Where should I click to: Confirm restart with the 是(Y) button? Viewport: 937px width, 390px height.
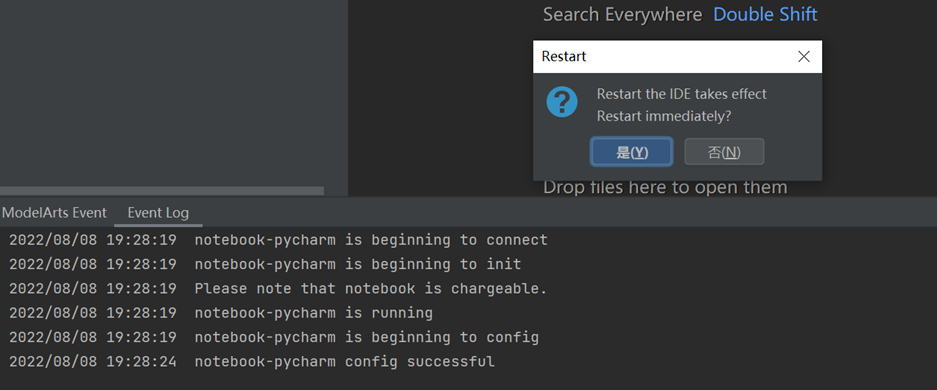[632, 152]
